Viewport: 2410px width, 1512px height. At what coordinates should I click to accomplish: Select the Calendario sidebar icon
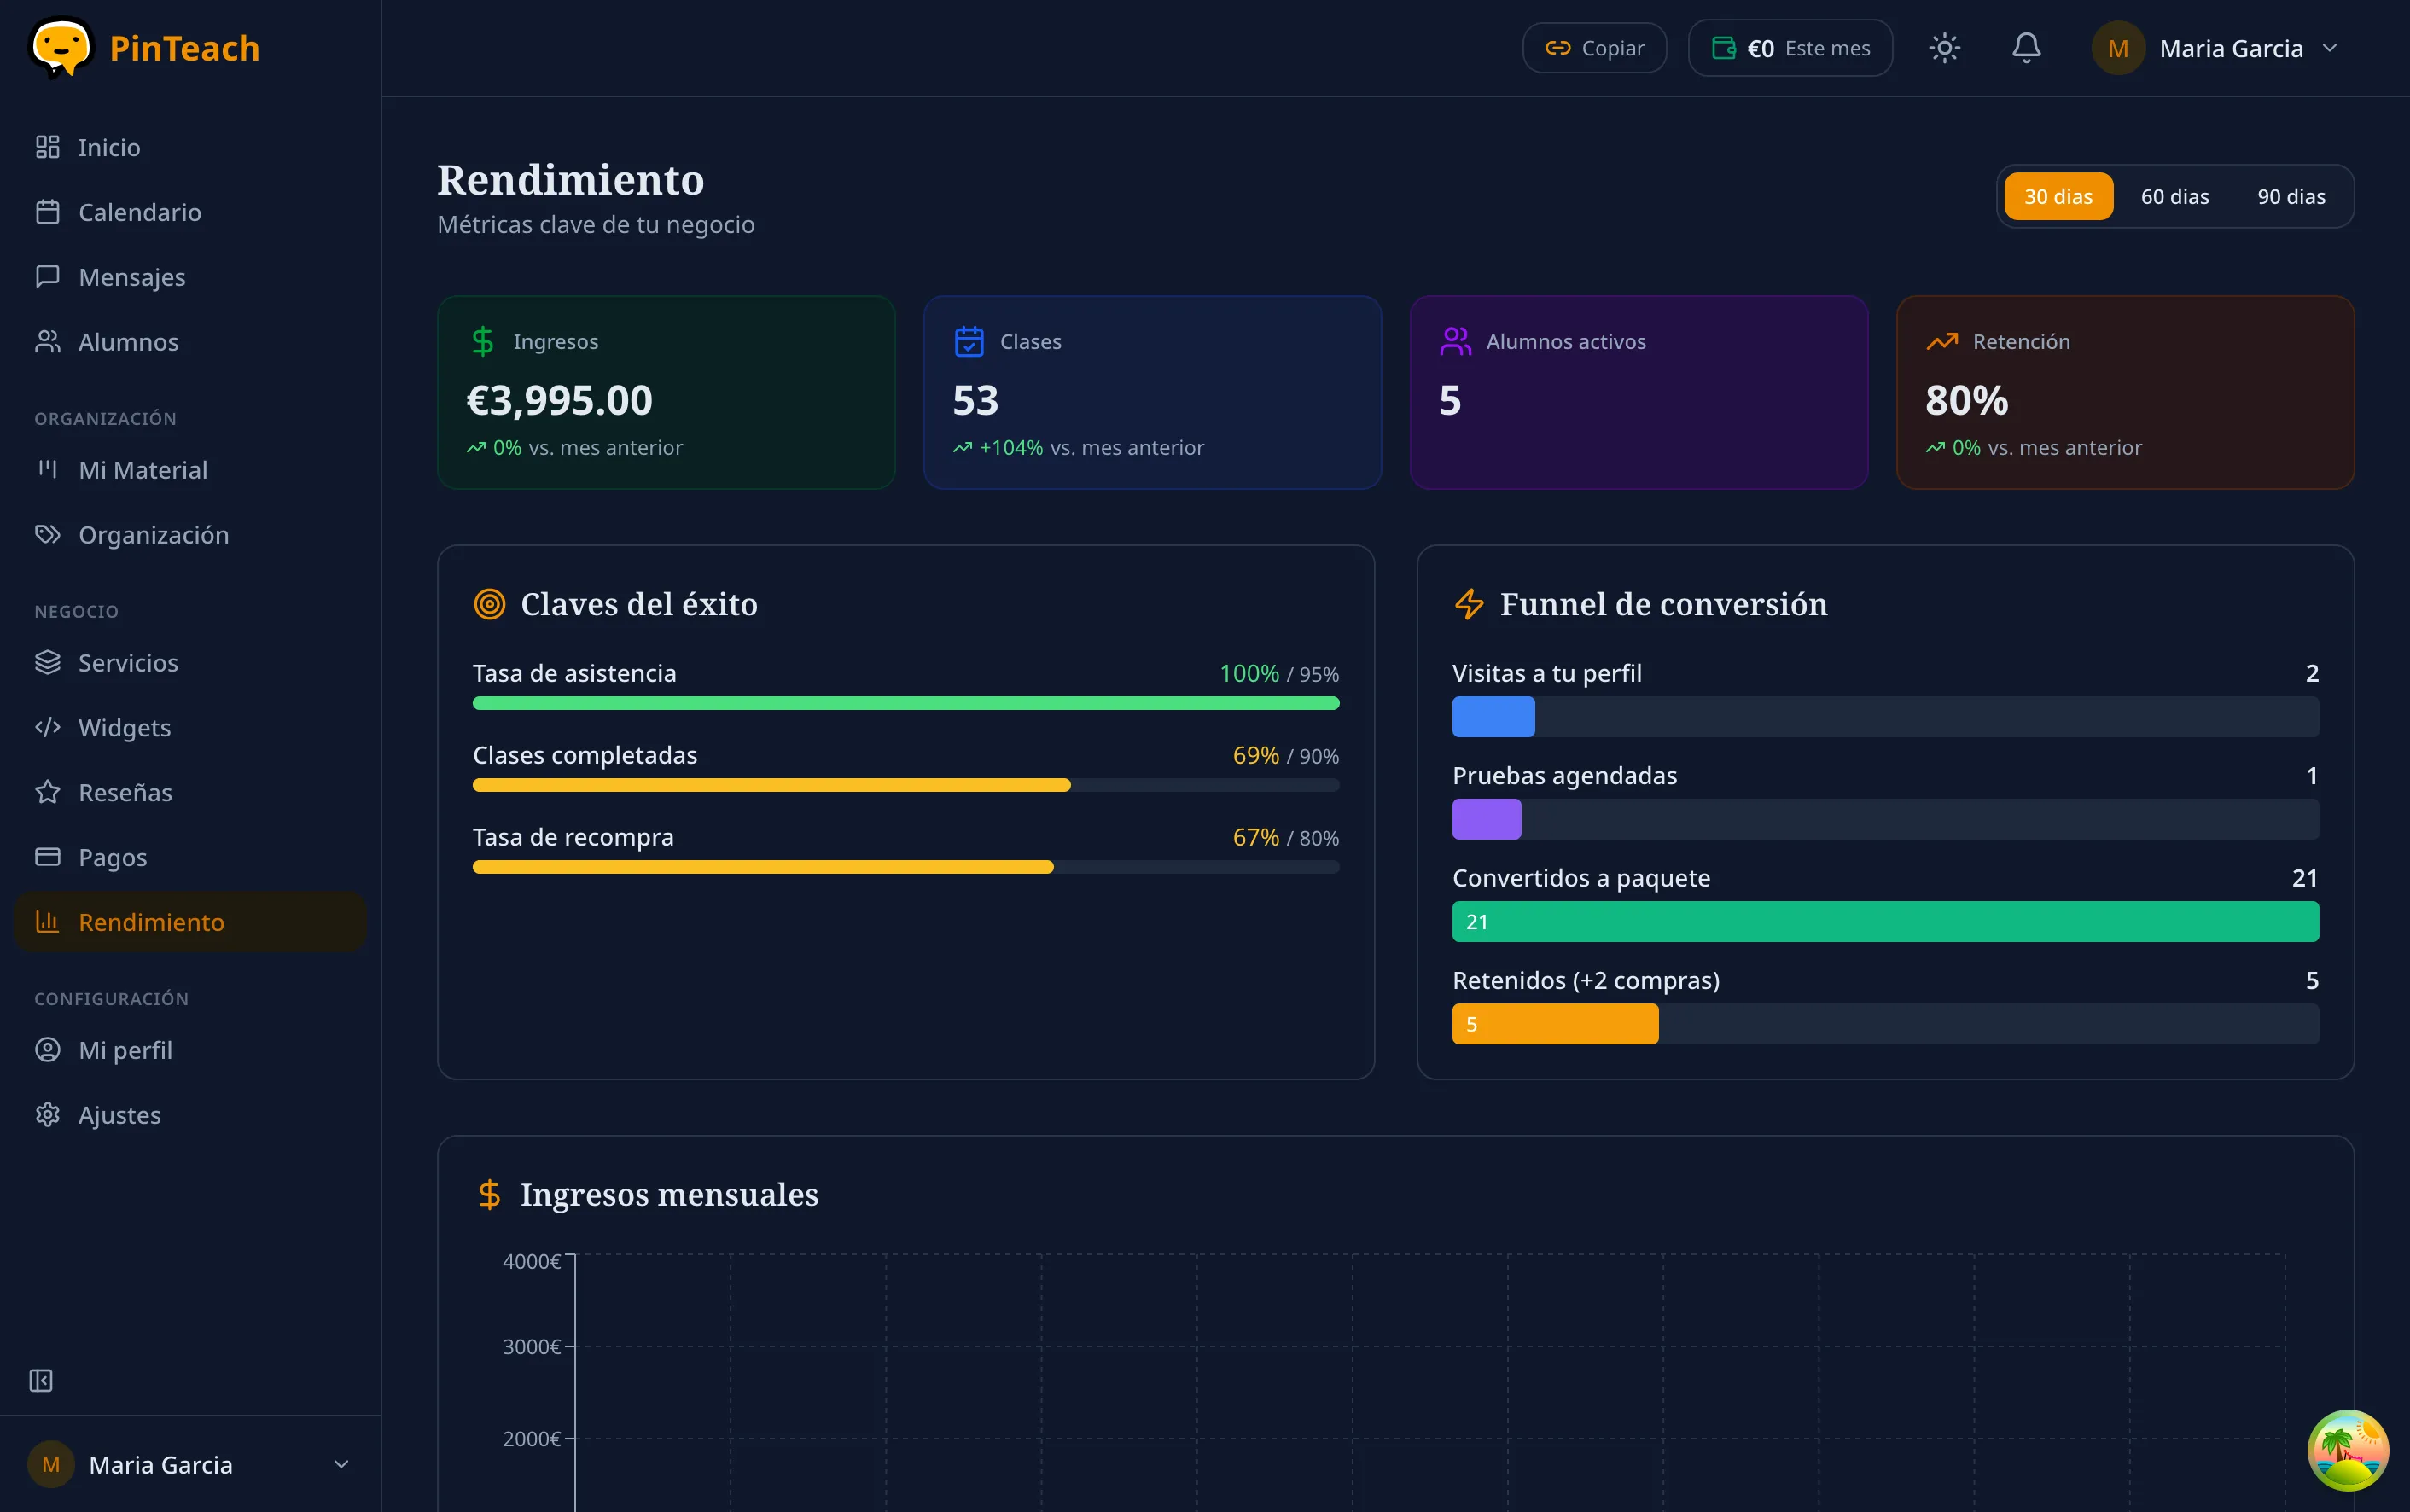coord(48,211)
